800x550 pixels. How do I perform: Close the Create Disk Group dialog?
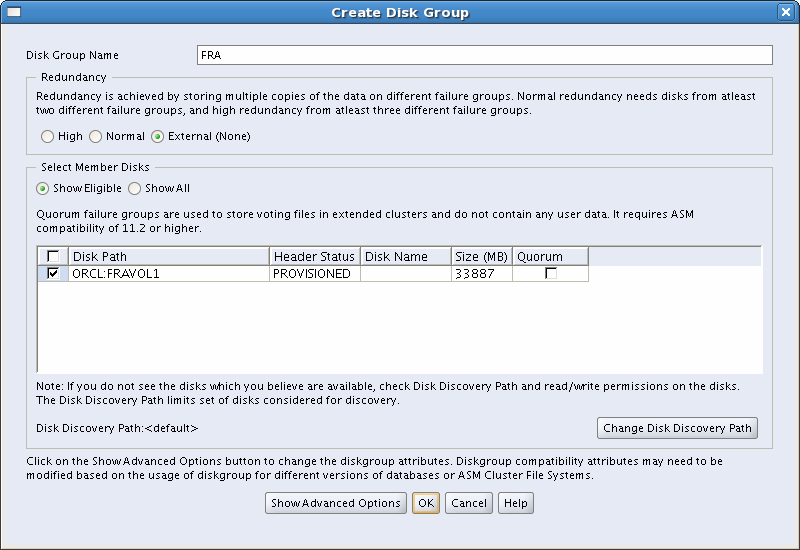pos(786,12)
